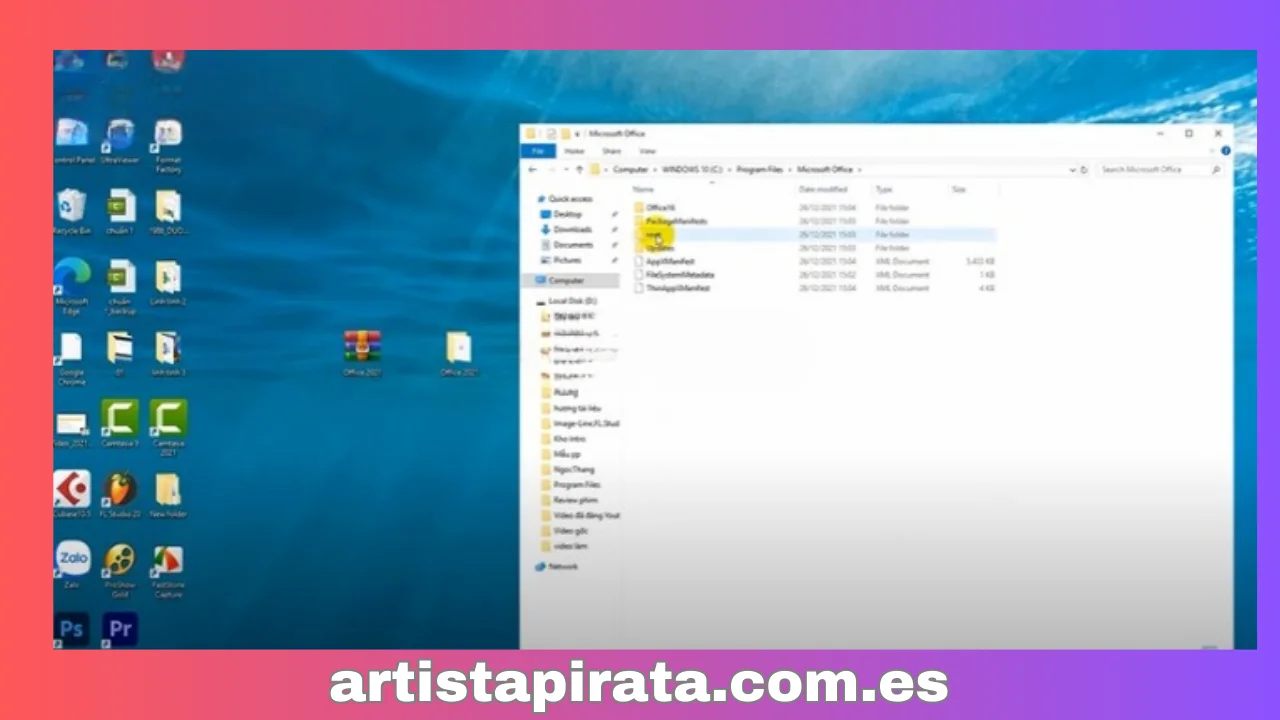Select the root folder row
Image resolution: width=1280 pixels, height=720 pixels.
tap(814, 234)
